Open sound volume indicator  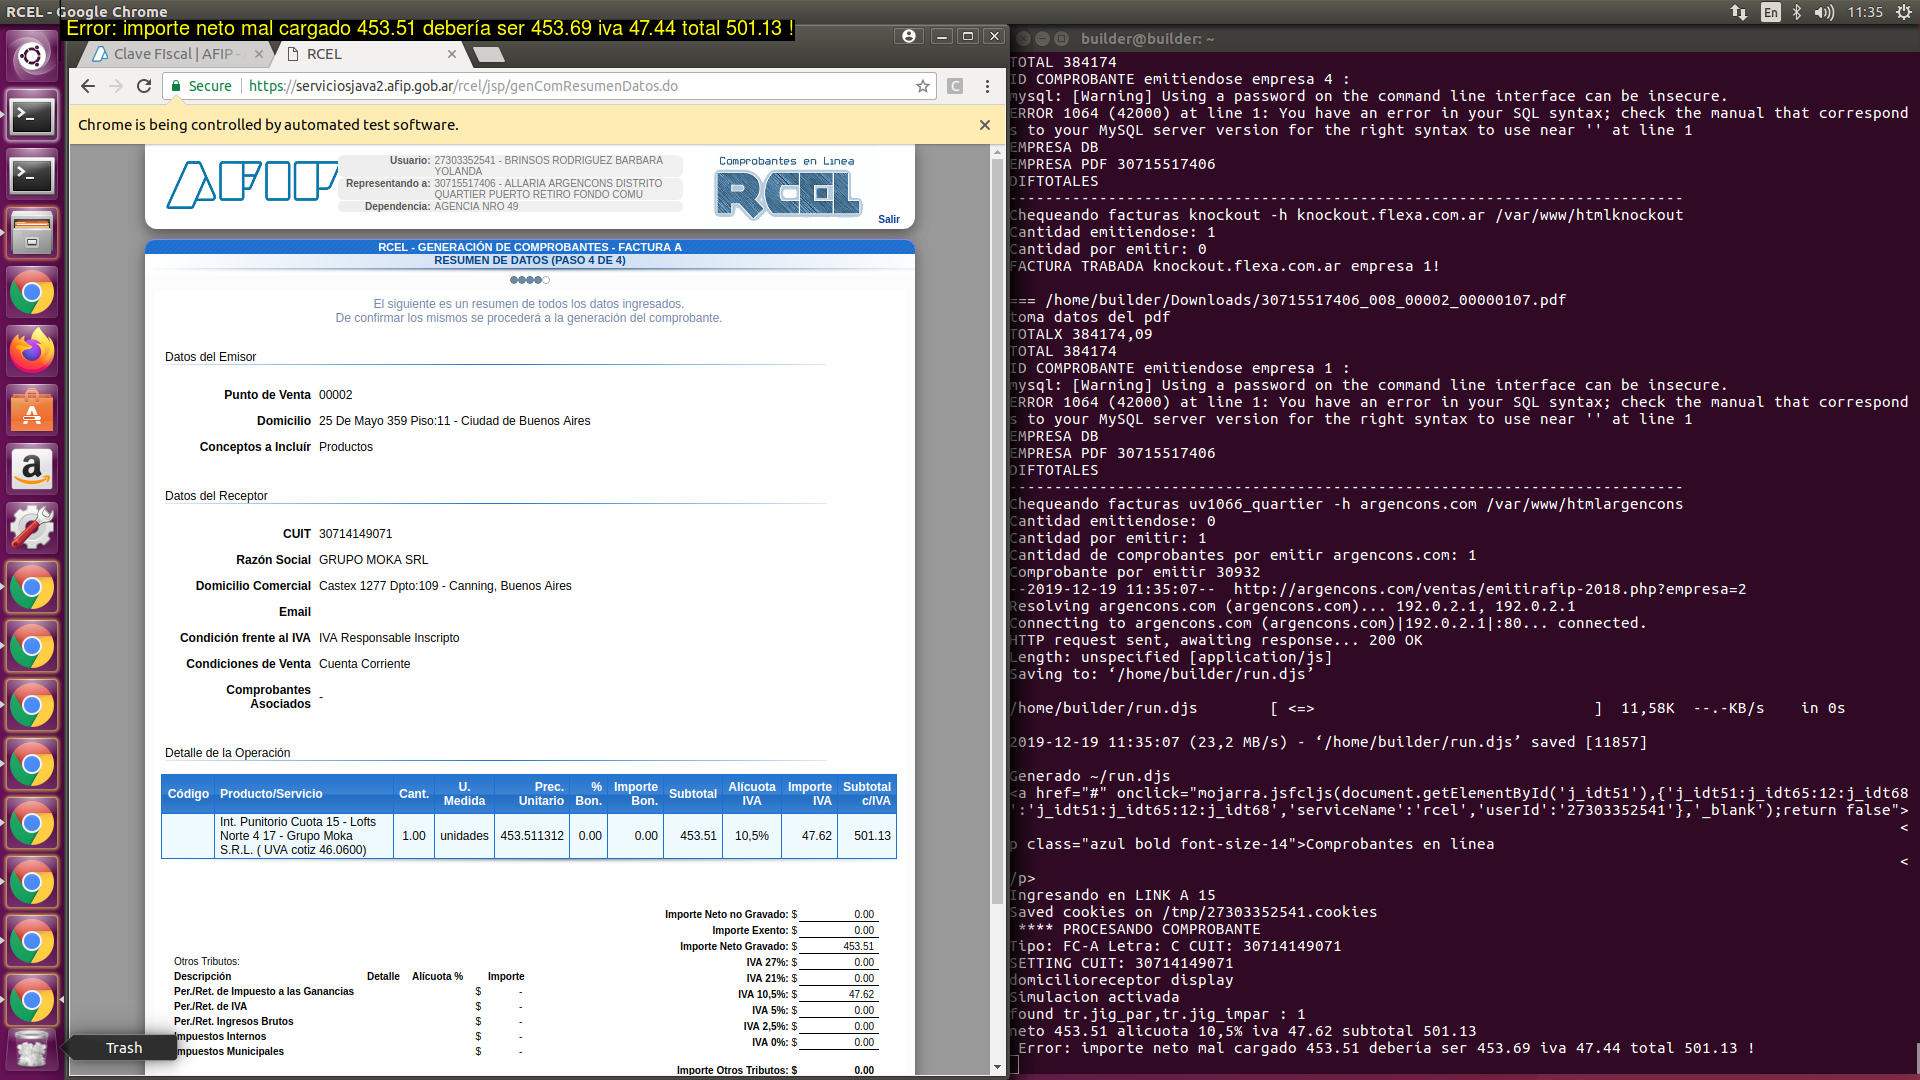1824,12
